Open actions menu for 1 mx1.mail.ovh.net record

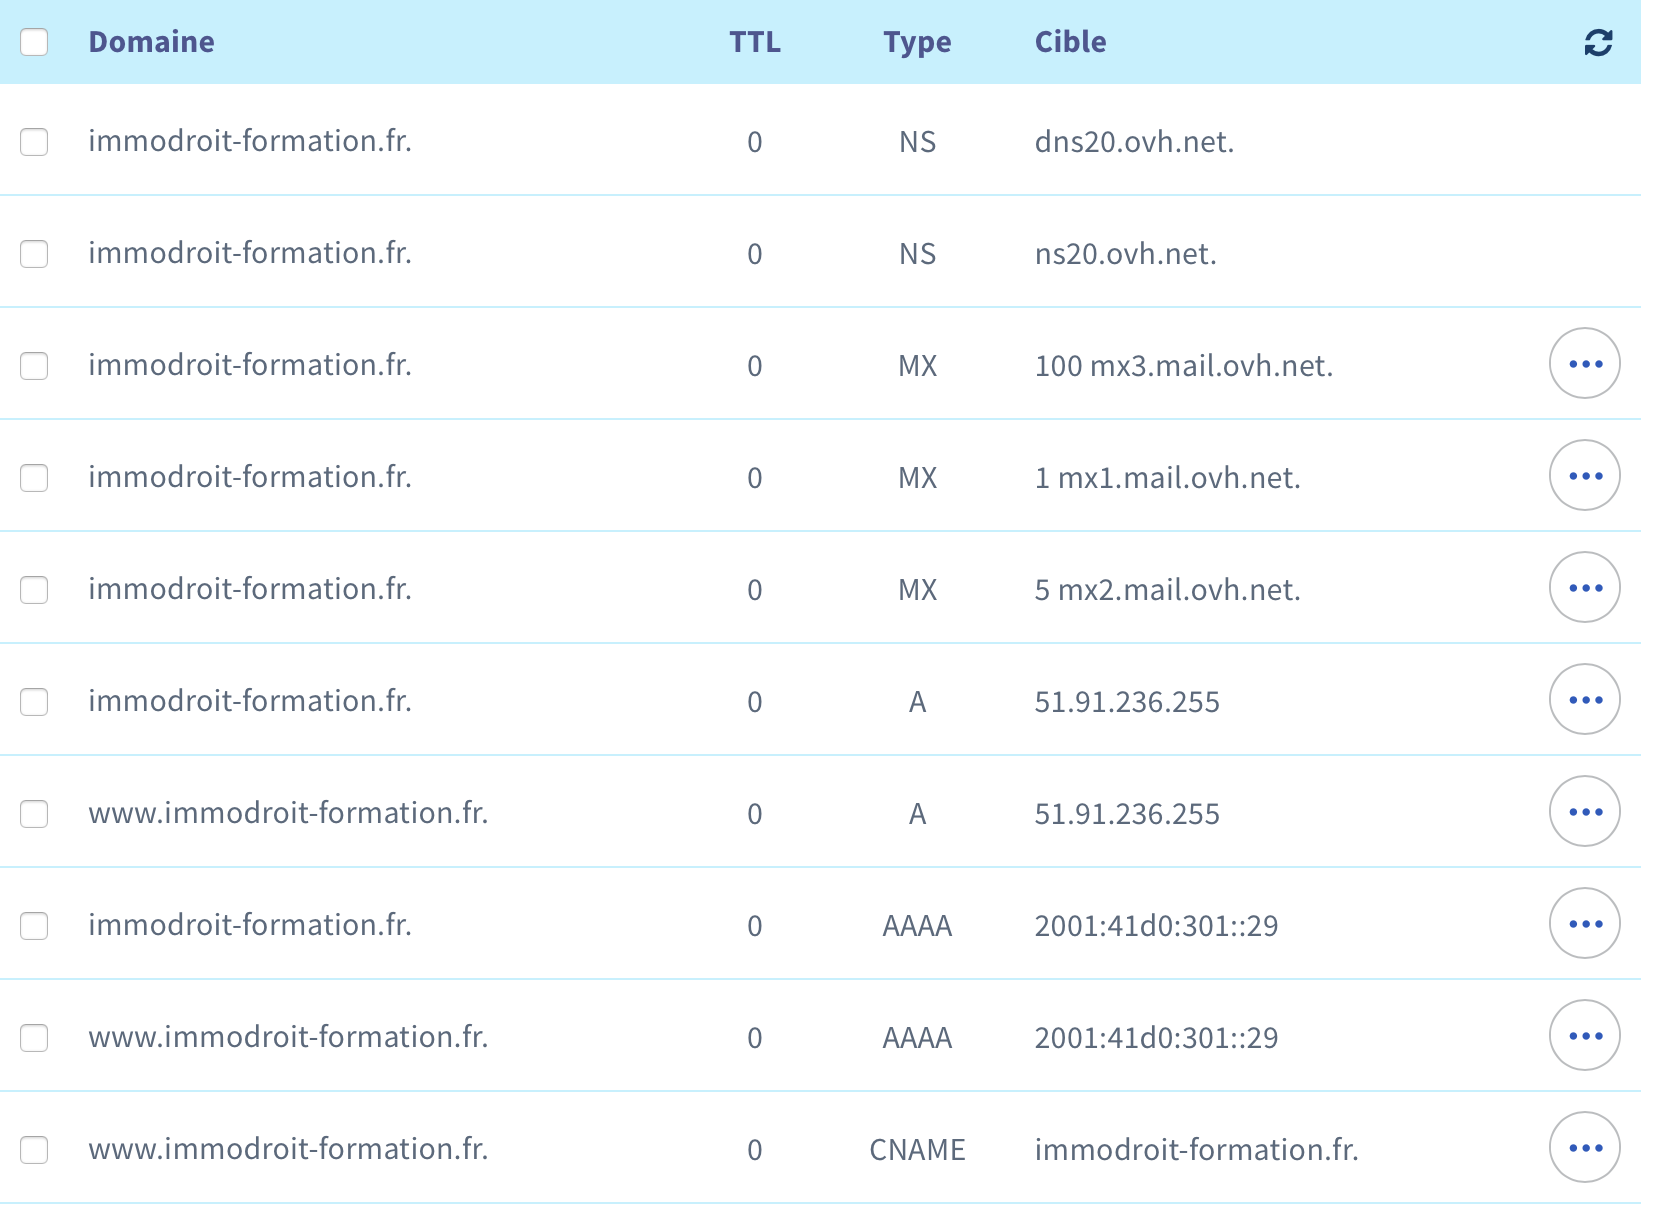pos(1584,476)
